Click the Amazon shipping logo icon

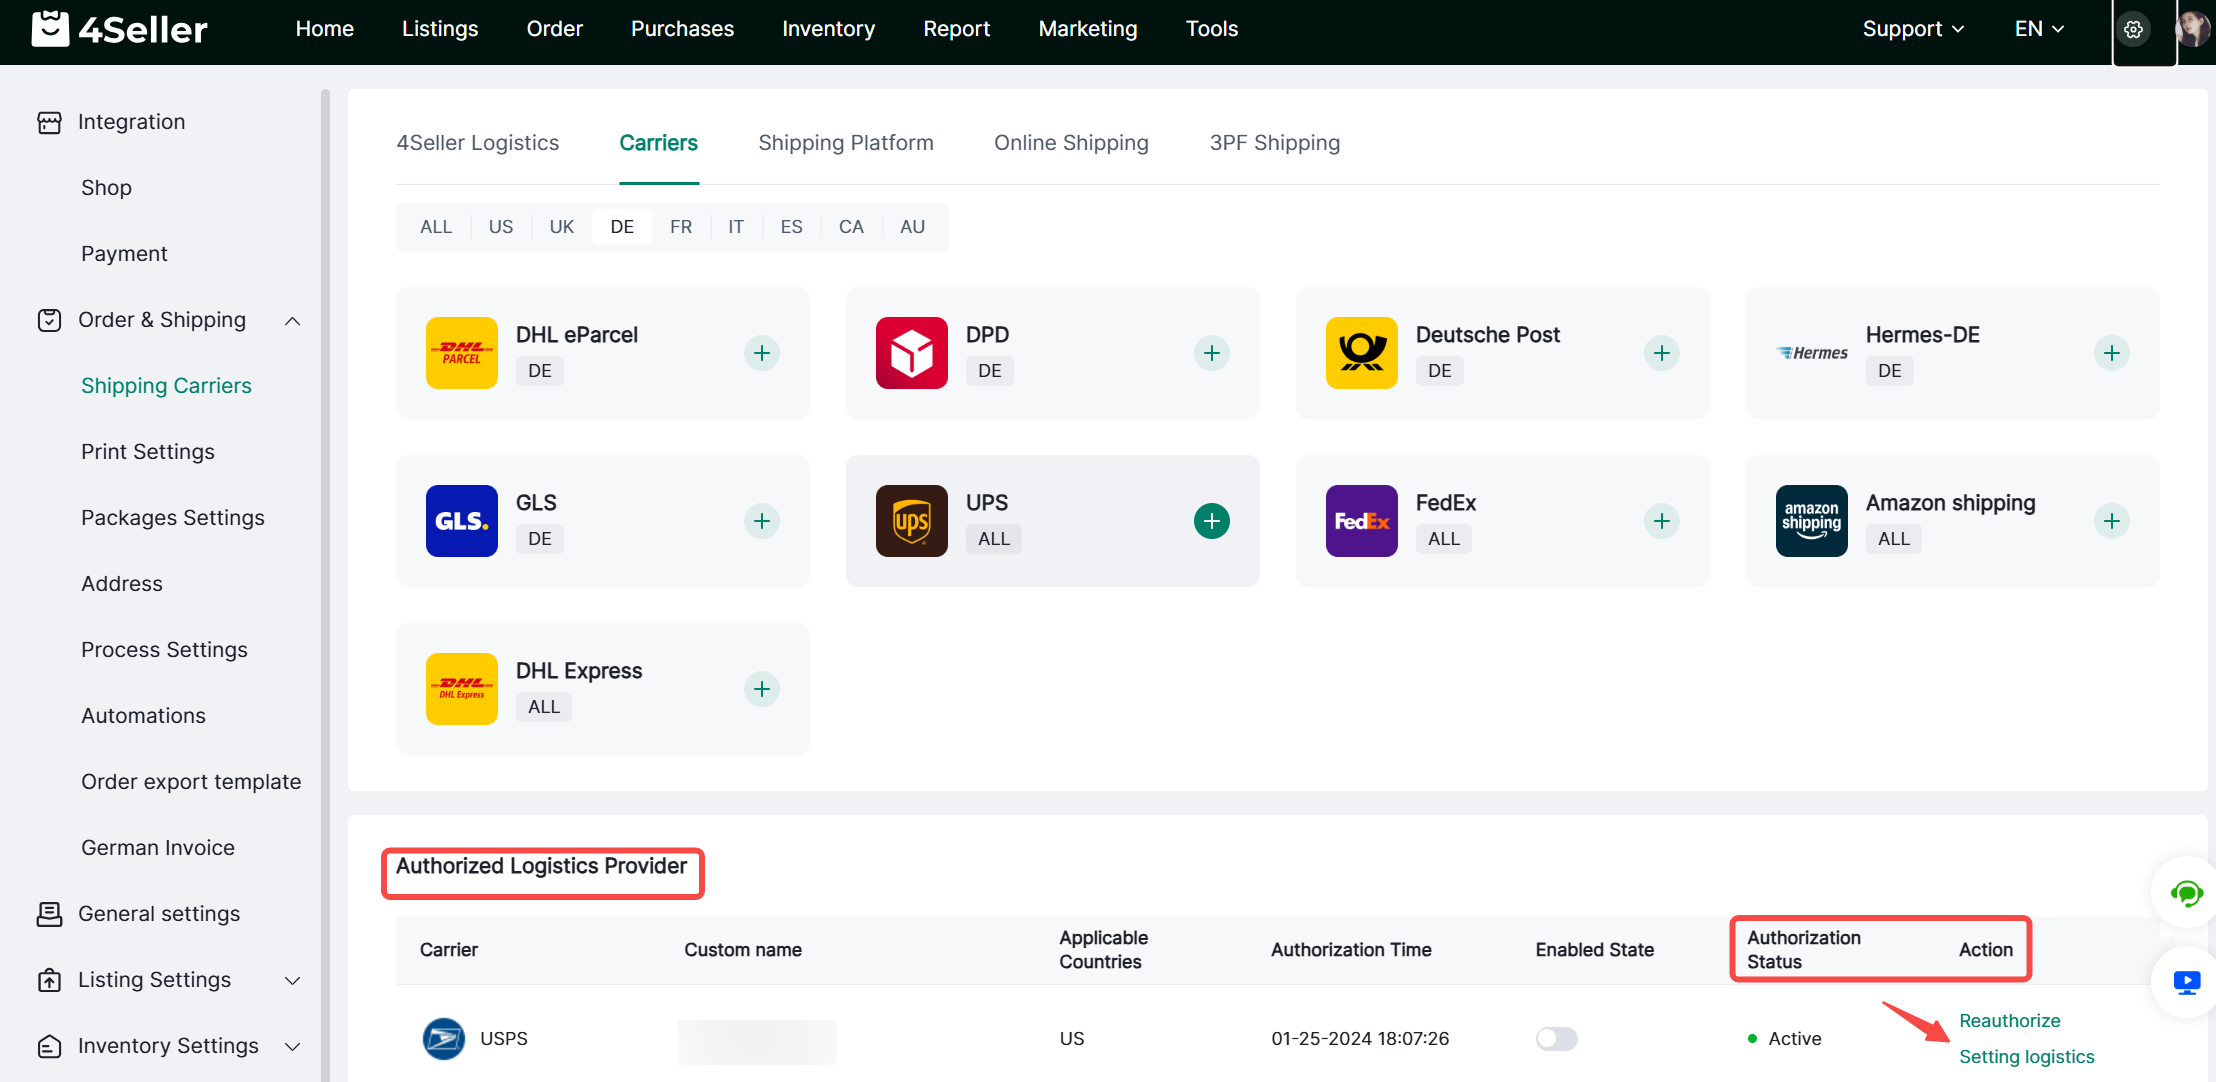1811,521
